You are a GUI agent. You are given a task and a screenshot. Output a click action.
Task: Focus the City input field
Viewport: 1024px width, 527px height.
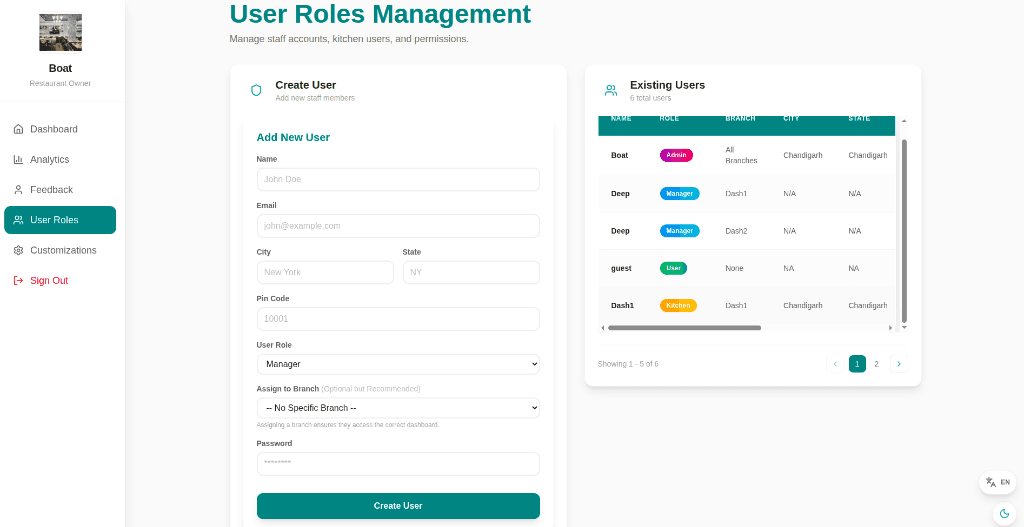click(325, 272)
